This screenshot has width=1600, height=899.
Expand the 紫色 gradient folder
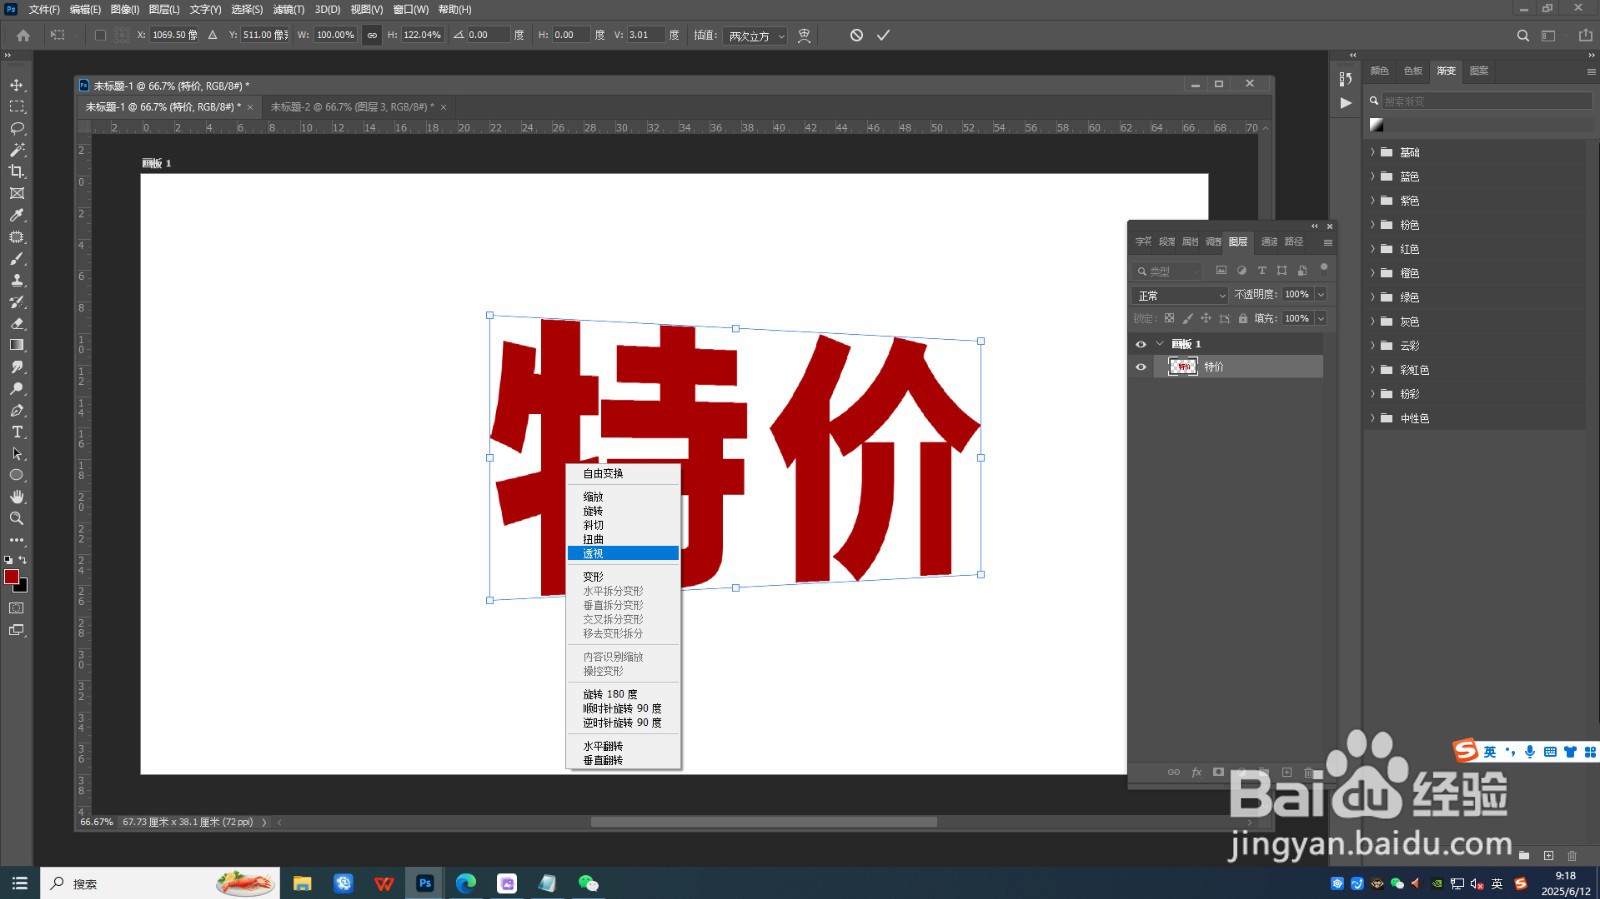point(1372,200)
